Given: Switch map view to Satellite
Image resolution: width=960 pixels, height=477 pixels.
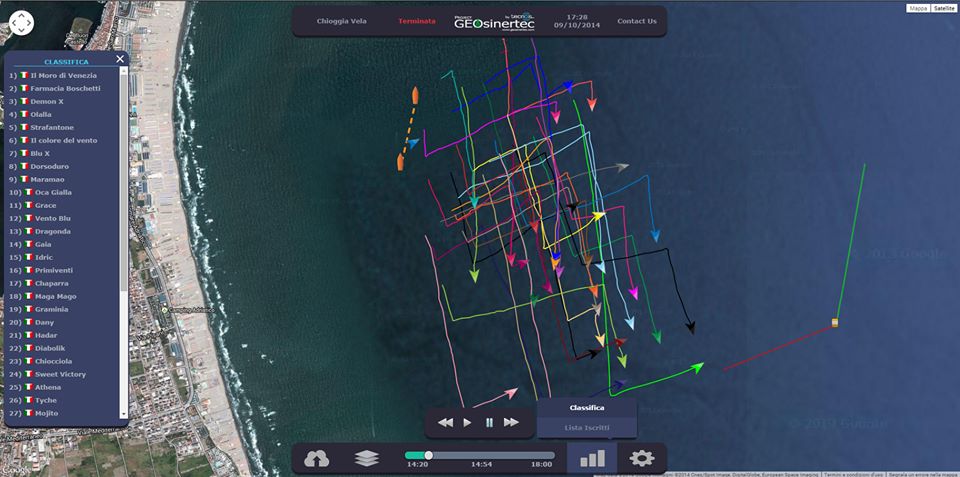Looking at the screenshot, I should [x=943, y=8].
